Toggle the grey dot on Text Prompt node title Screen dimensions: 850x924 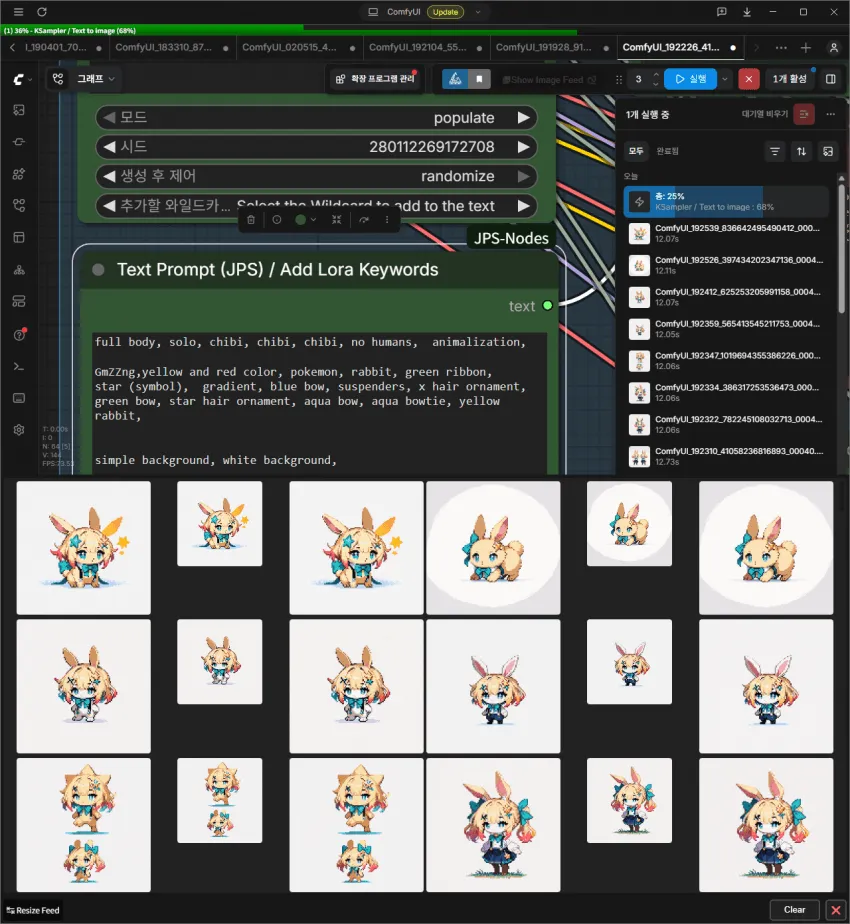98,270
